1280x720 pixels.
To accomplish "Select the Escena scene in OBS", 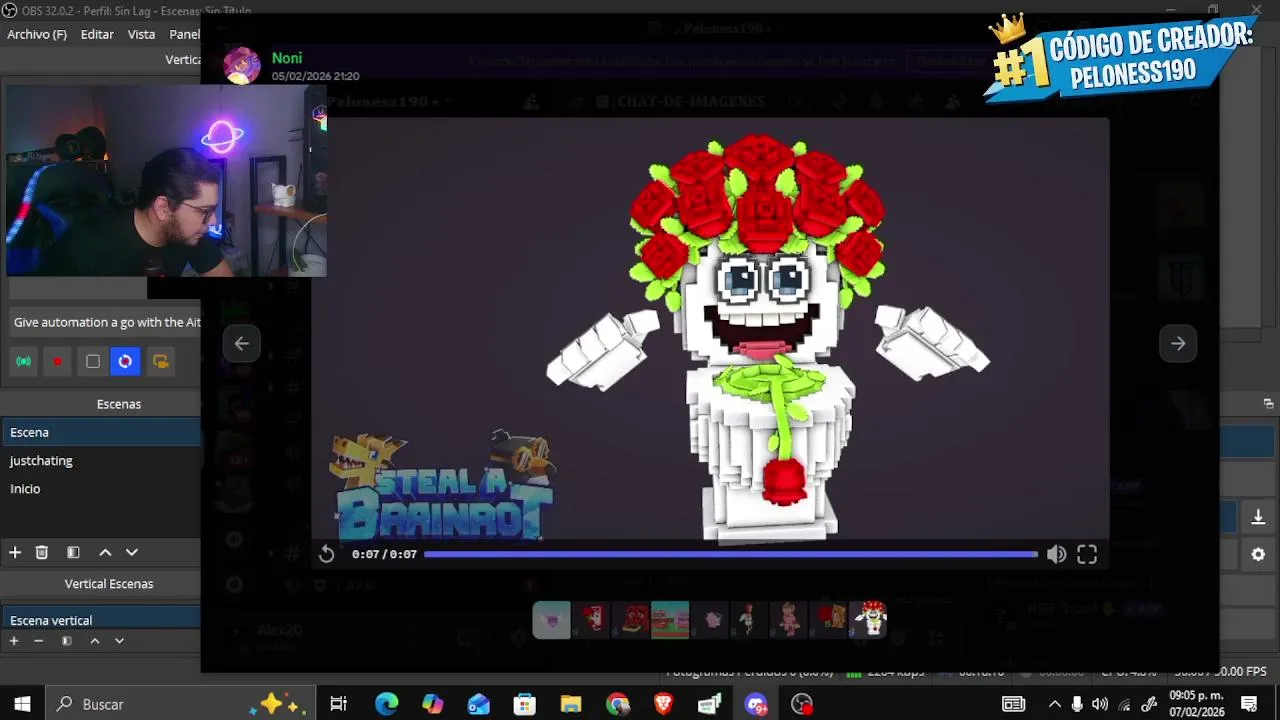I will pos(100,432).
